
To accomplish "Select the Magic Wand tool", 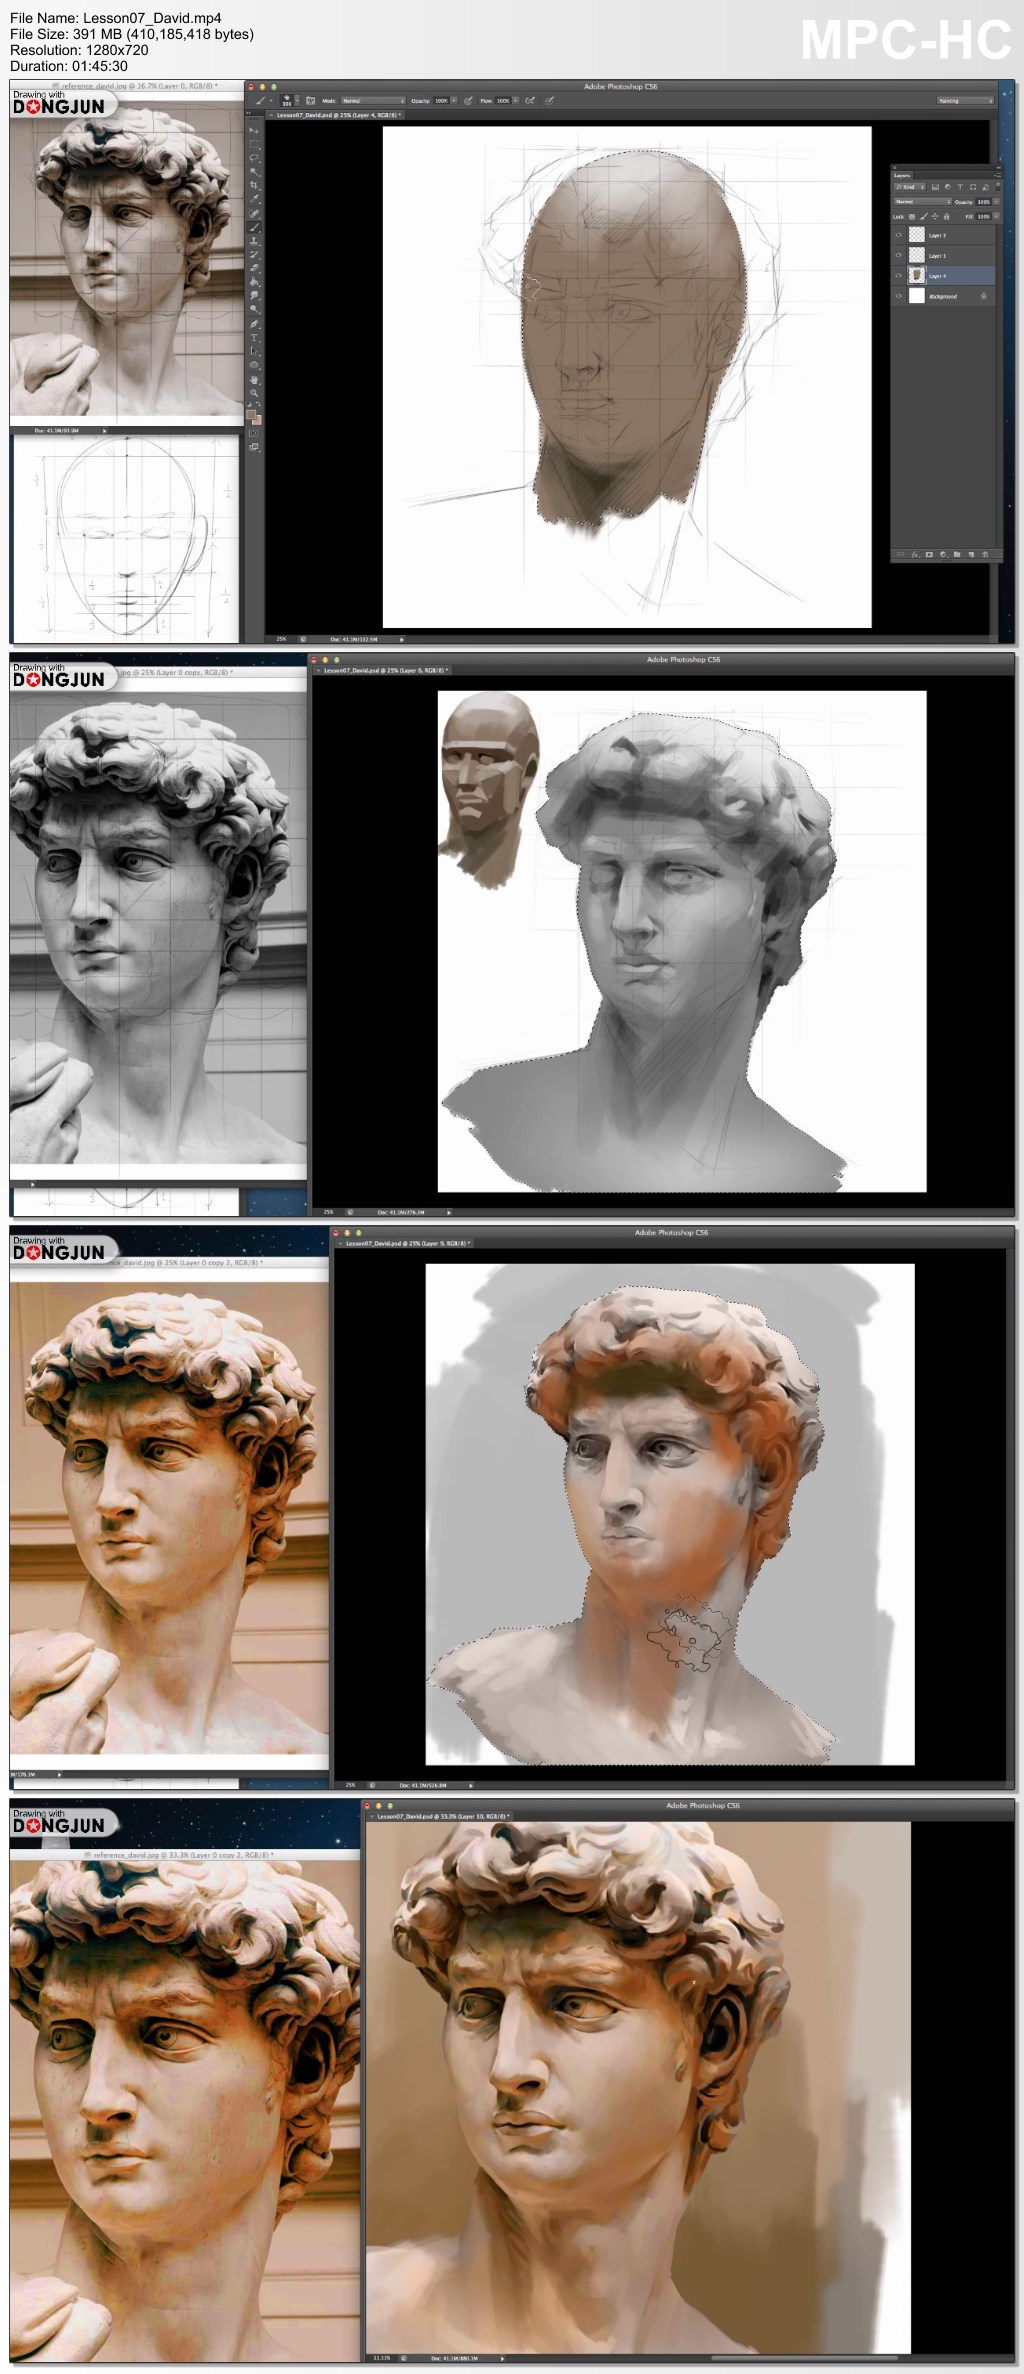I will point(254,172).
